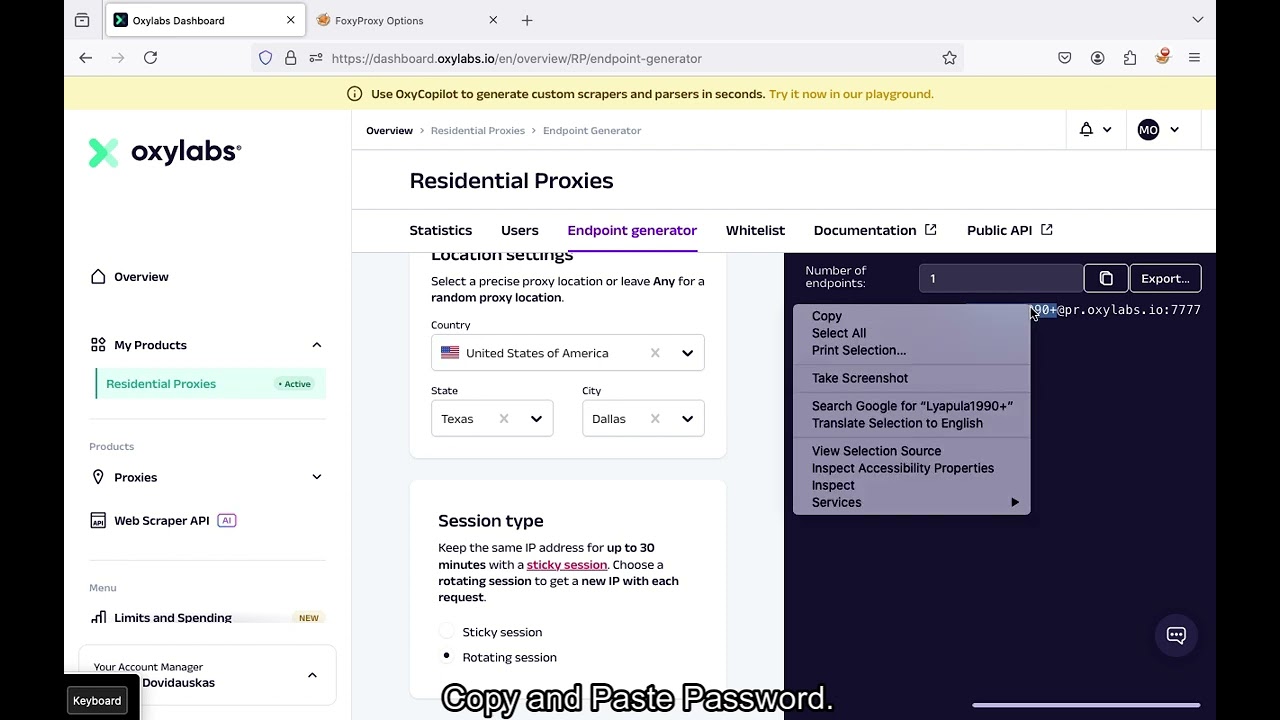Click the 'Try it now in our playground' link

pos(850,94)
